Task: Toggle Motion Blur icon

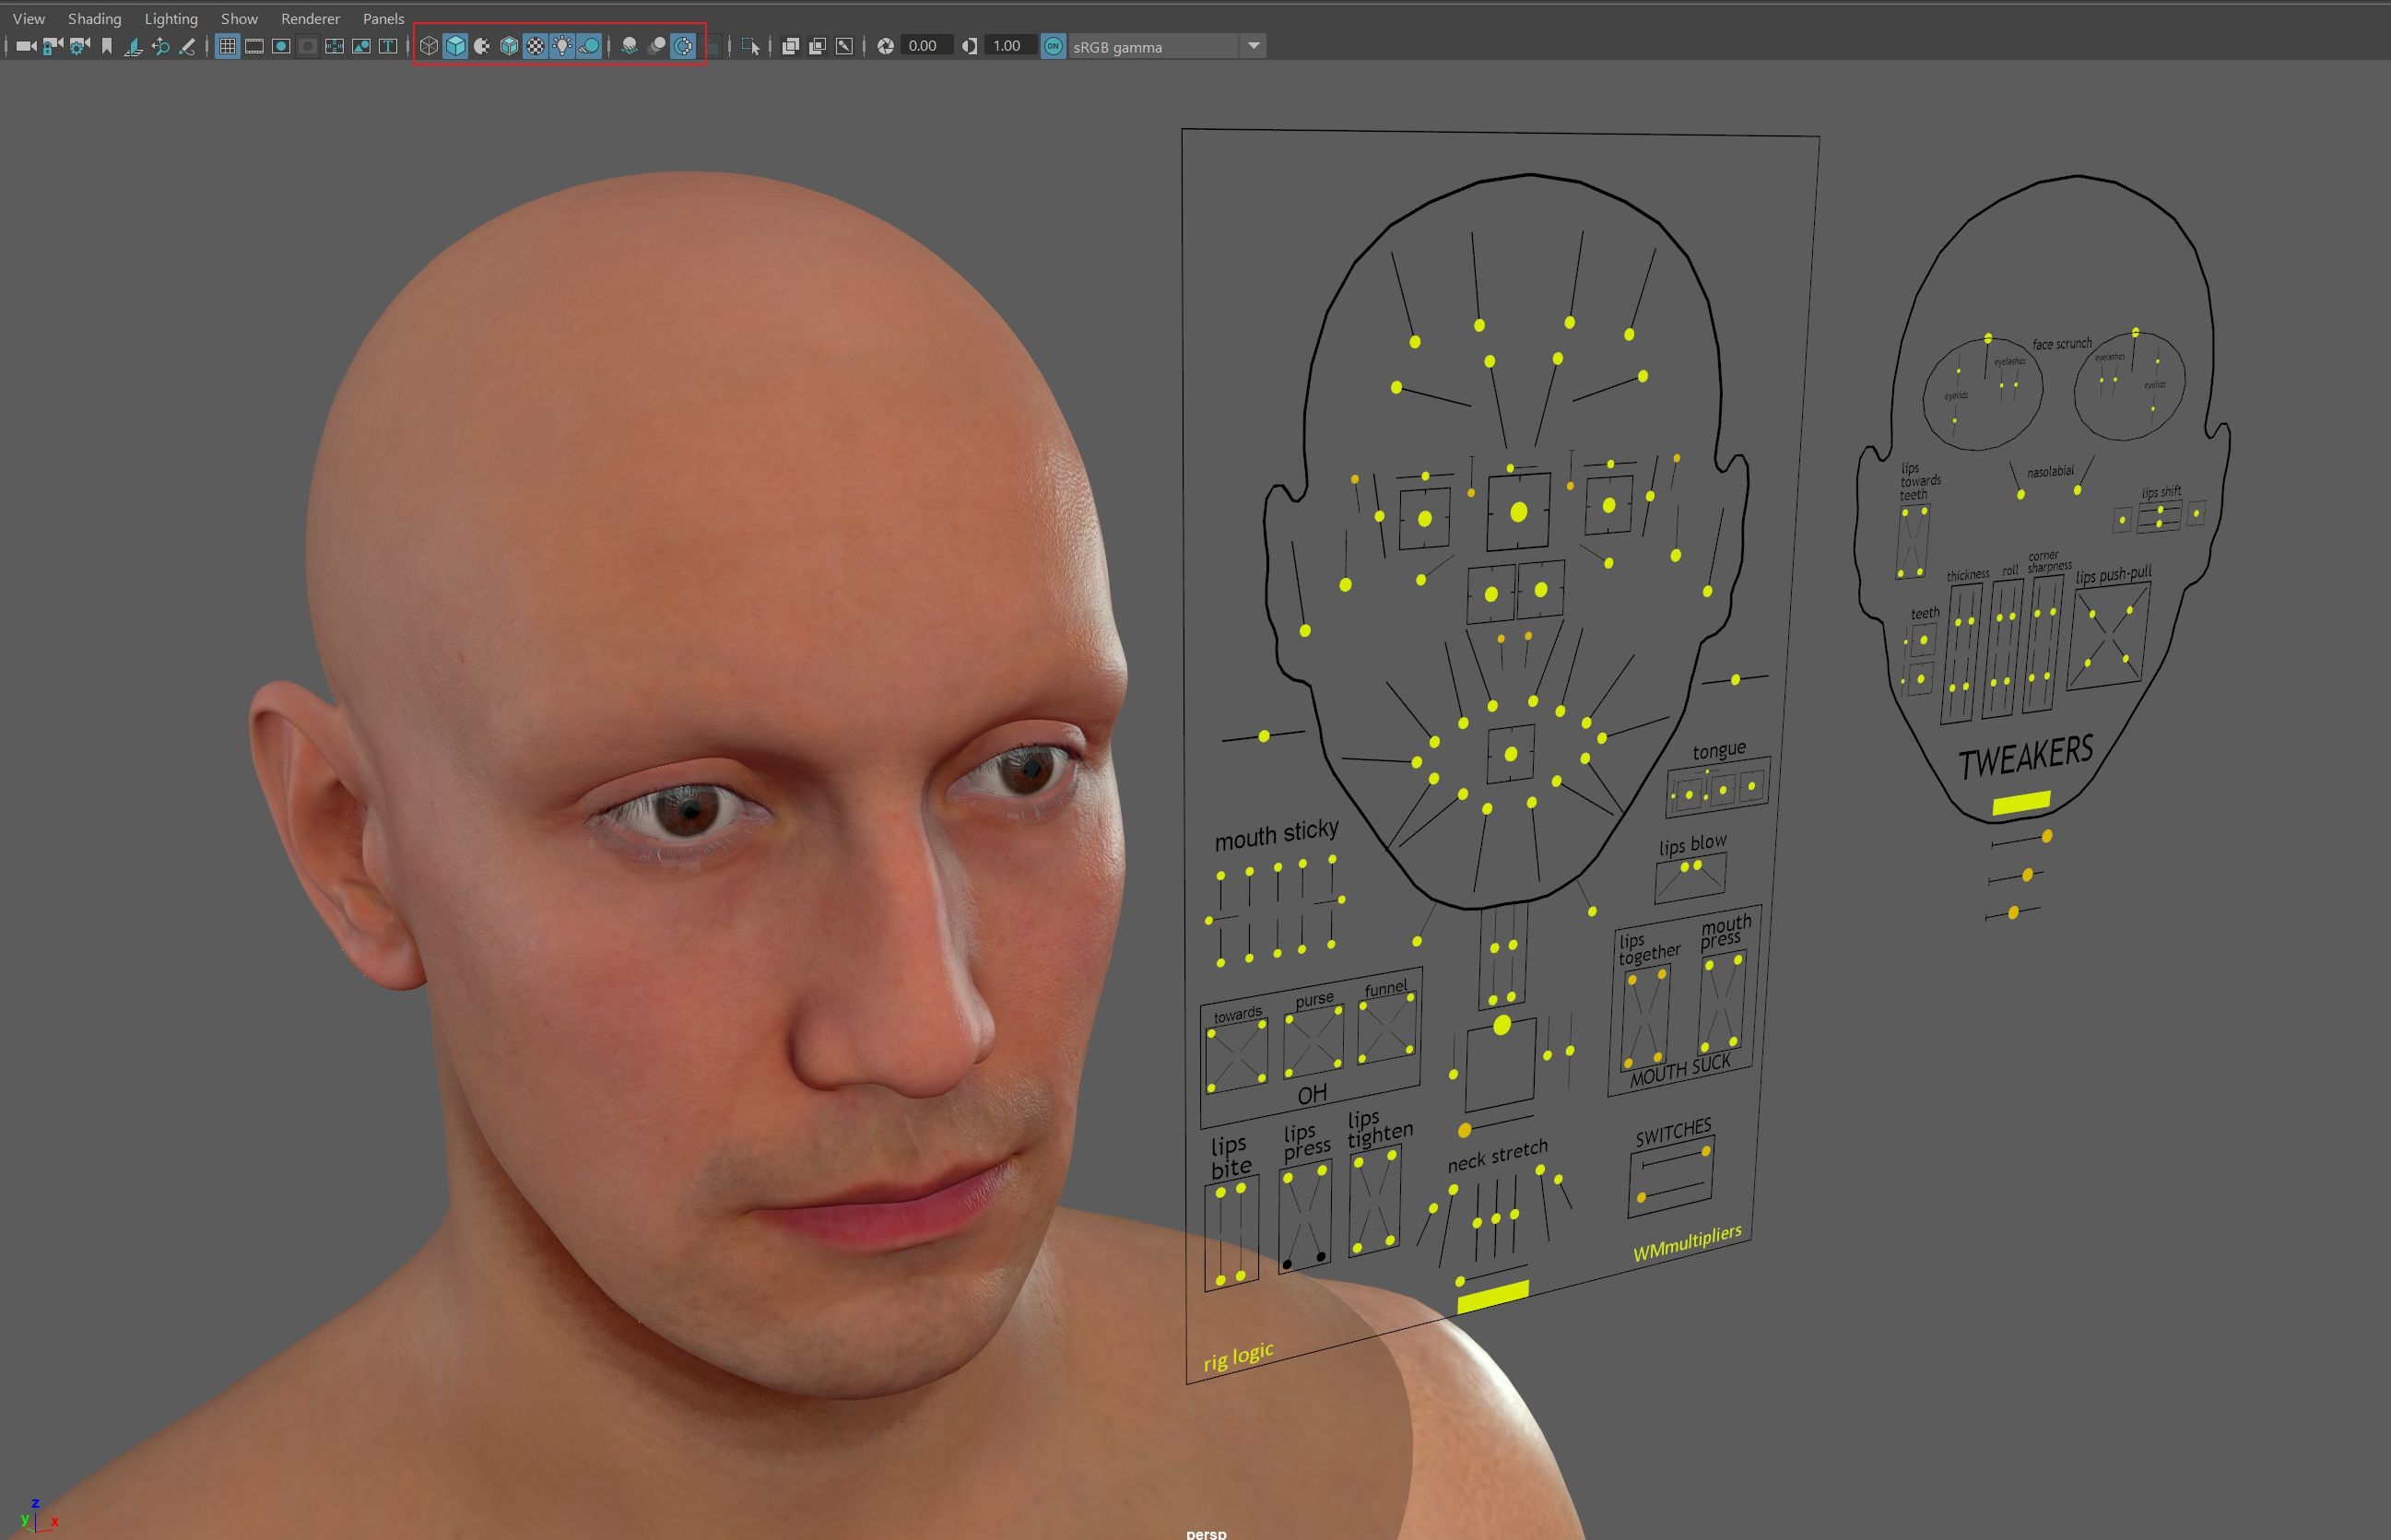Action: pyautogui.click(x=657, y=46)
